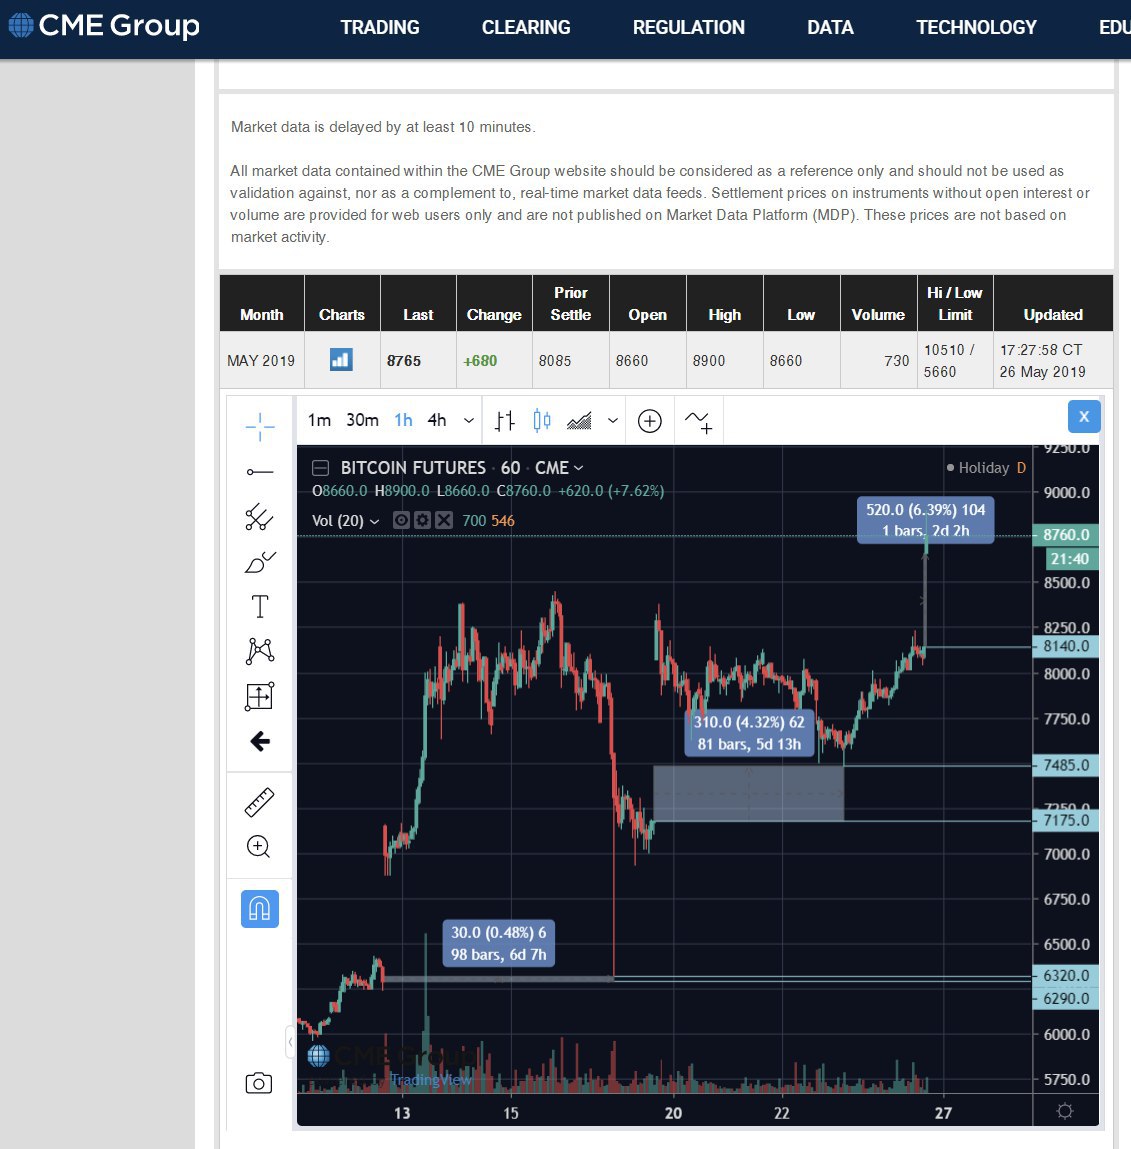Screen dimensions: 1131x1149
Task: Set the chart interval to 30m
Action: point(362,420)
